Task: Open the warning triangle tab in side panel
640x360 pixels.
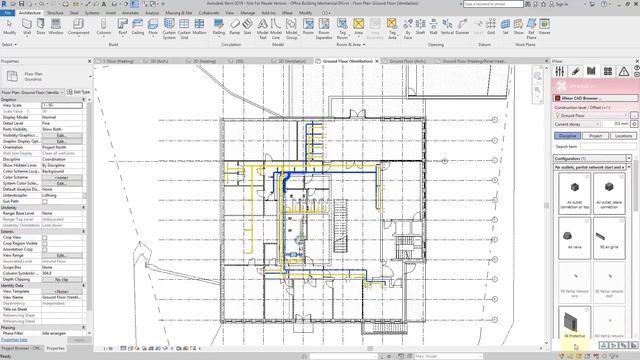Action: tap(623, 71)
